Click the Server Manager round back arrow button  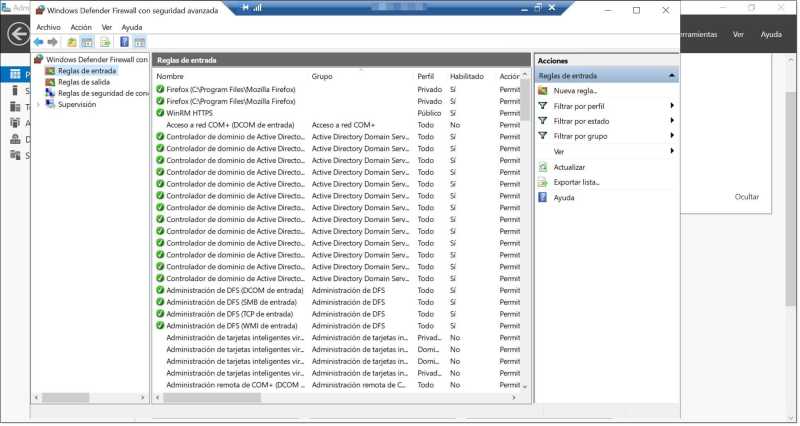19,34
